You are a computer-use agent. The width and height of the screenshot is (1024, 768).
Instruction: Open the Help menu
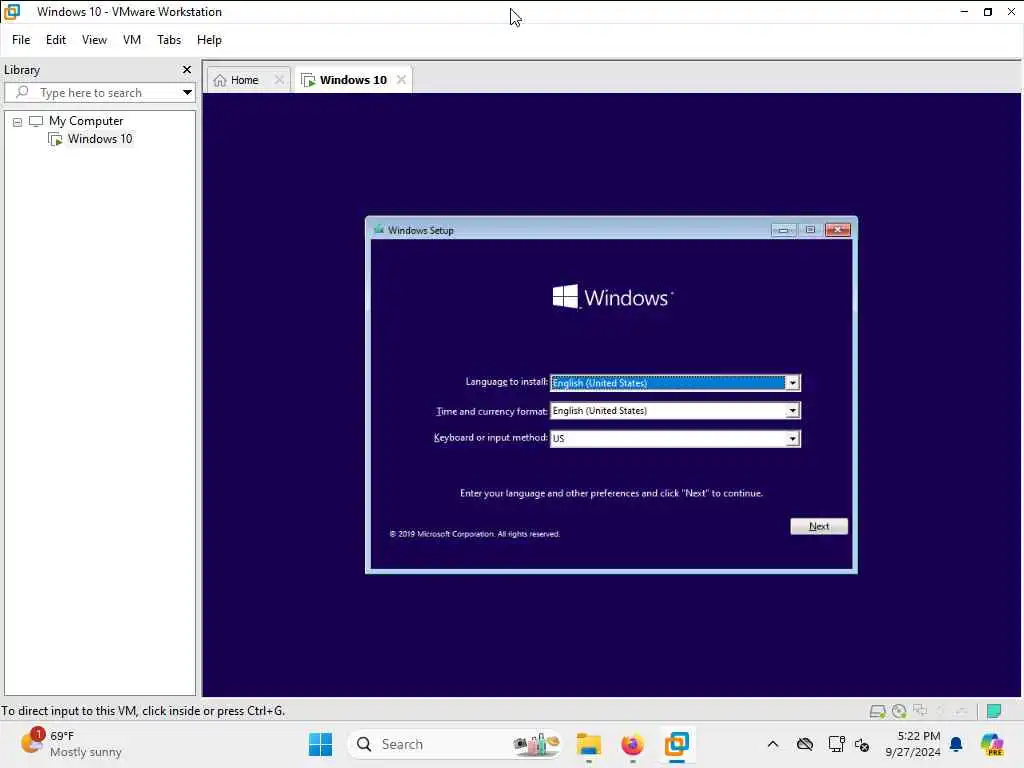point(209,40)
